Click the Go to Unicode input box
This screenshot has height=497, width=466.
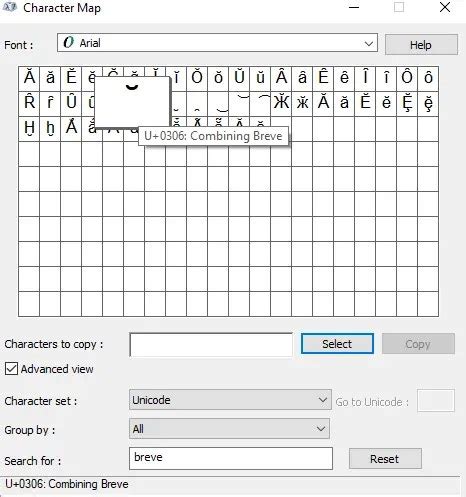click(436, 400)
